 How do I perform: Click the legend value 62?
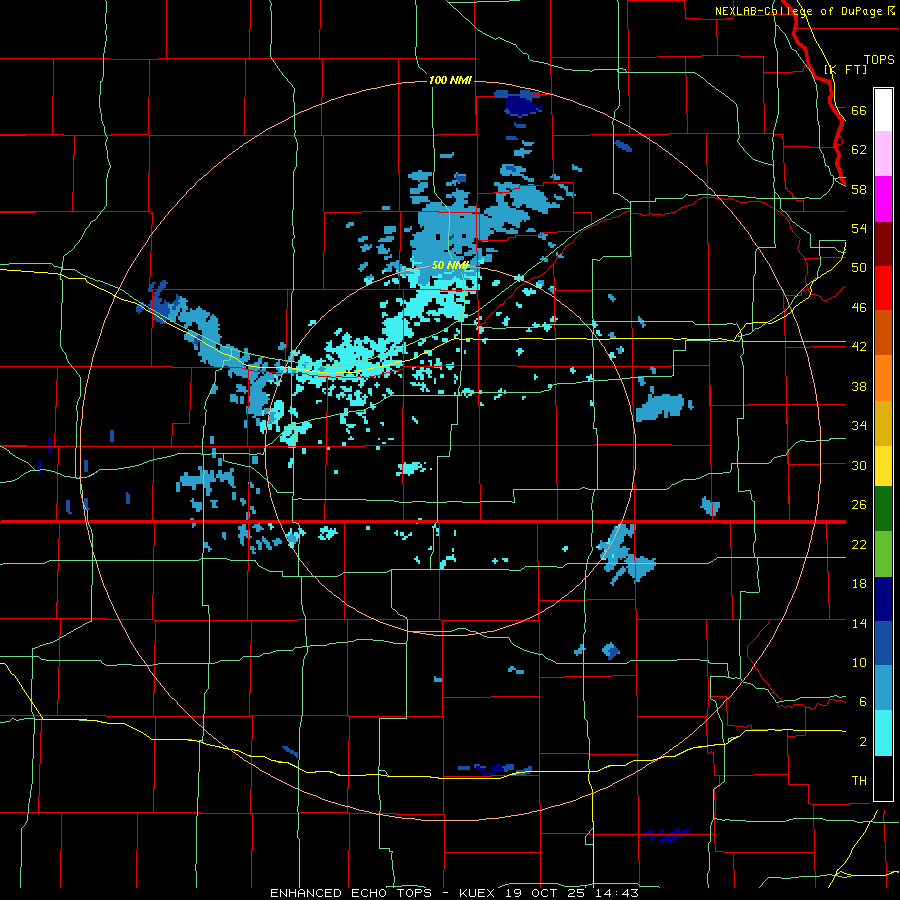tap(859, 150)
